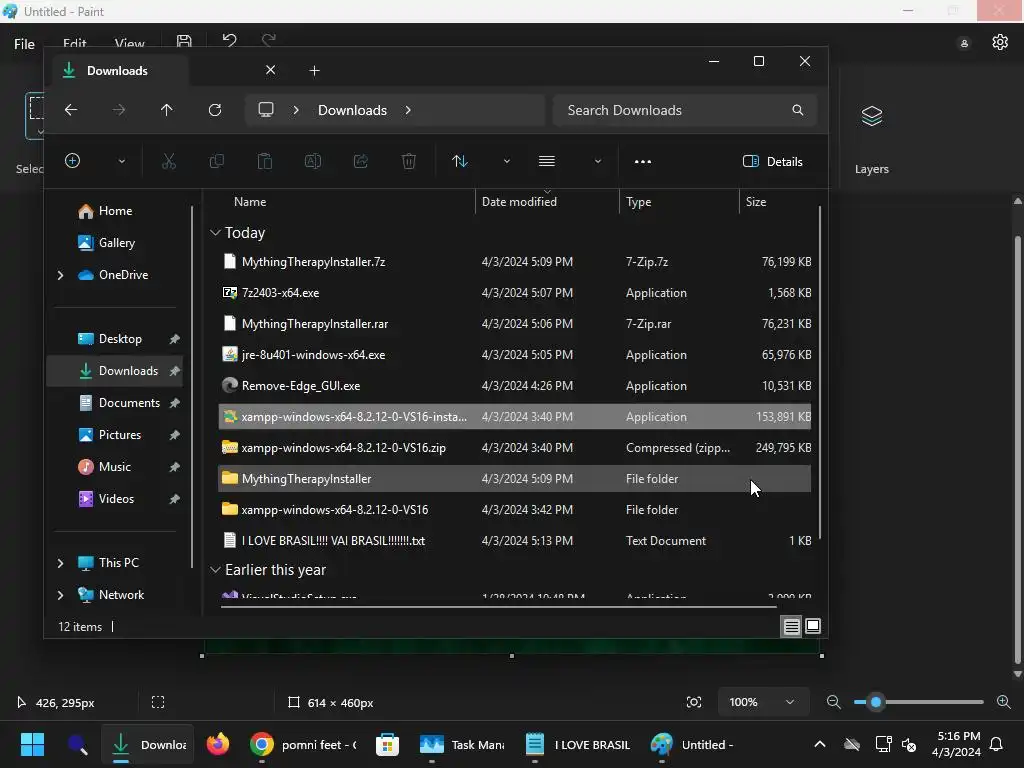Viewport: 1024px width, 768px height.
Task: Open the View options dropdown chevron
Action: [597, 161]
